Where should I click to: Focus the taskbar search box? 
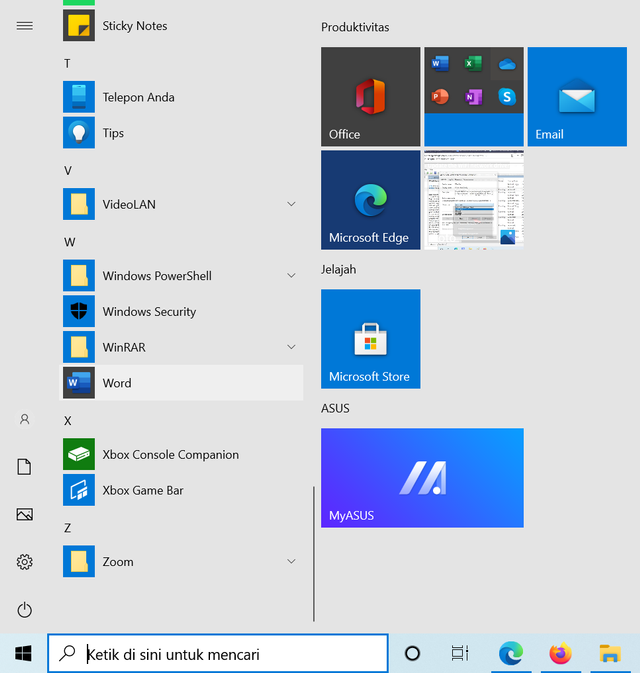[218, 654]
